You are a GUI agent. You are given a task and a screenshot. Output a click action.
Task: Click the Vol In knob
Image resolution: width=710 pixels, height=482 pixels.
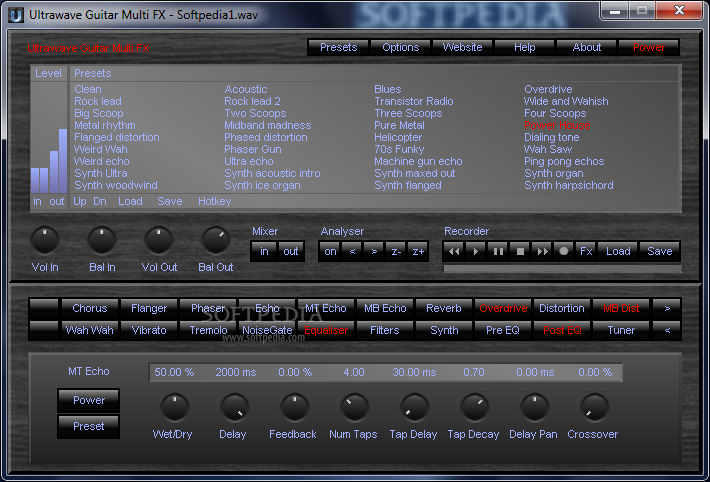[x=45, y=239]
